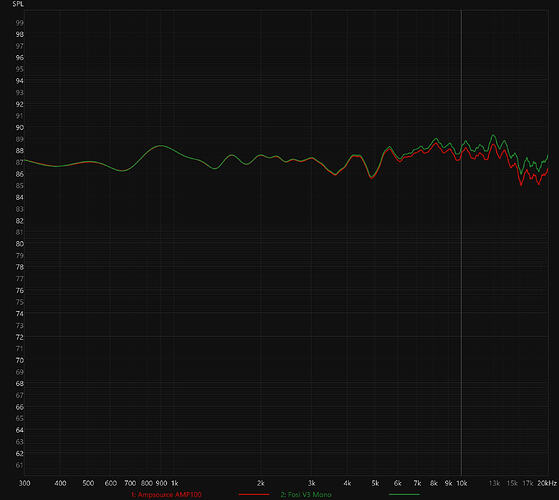Click the 5k frequency axis label
The width and height of the screenshot is (559, 500).
(x=375, y=483)
